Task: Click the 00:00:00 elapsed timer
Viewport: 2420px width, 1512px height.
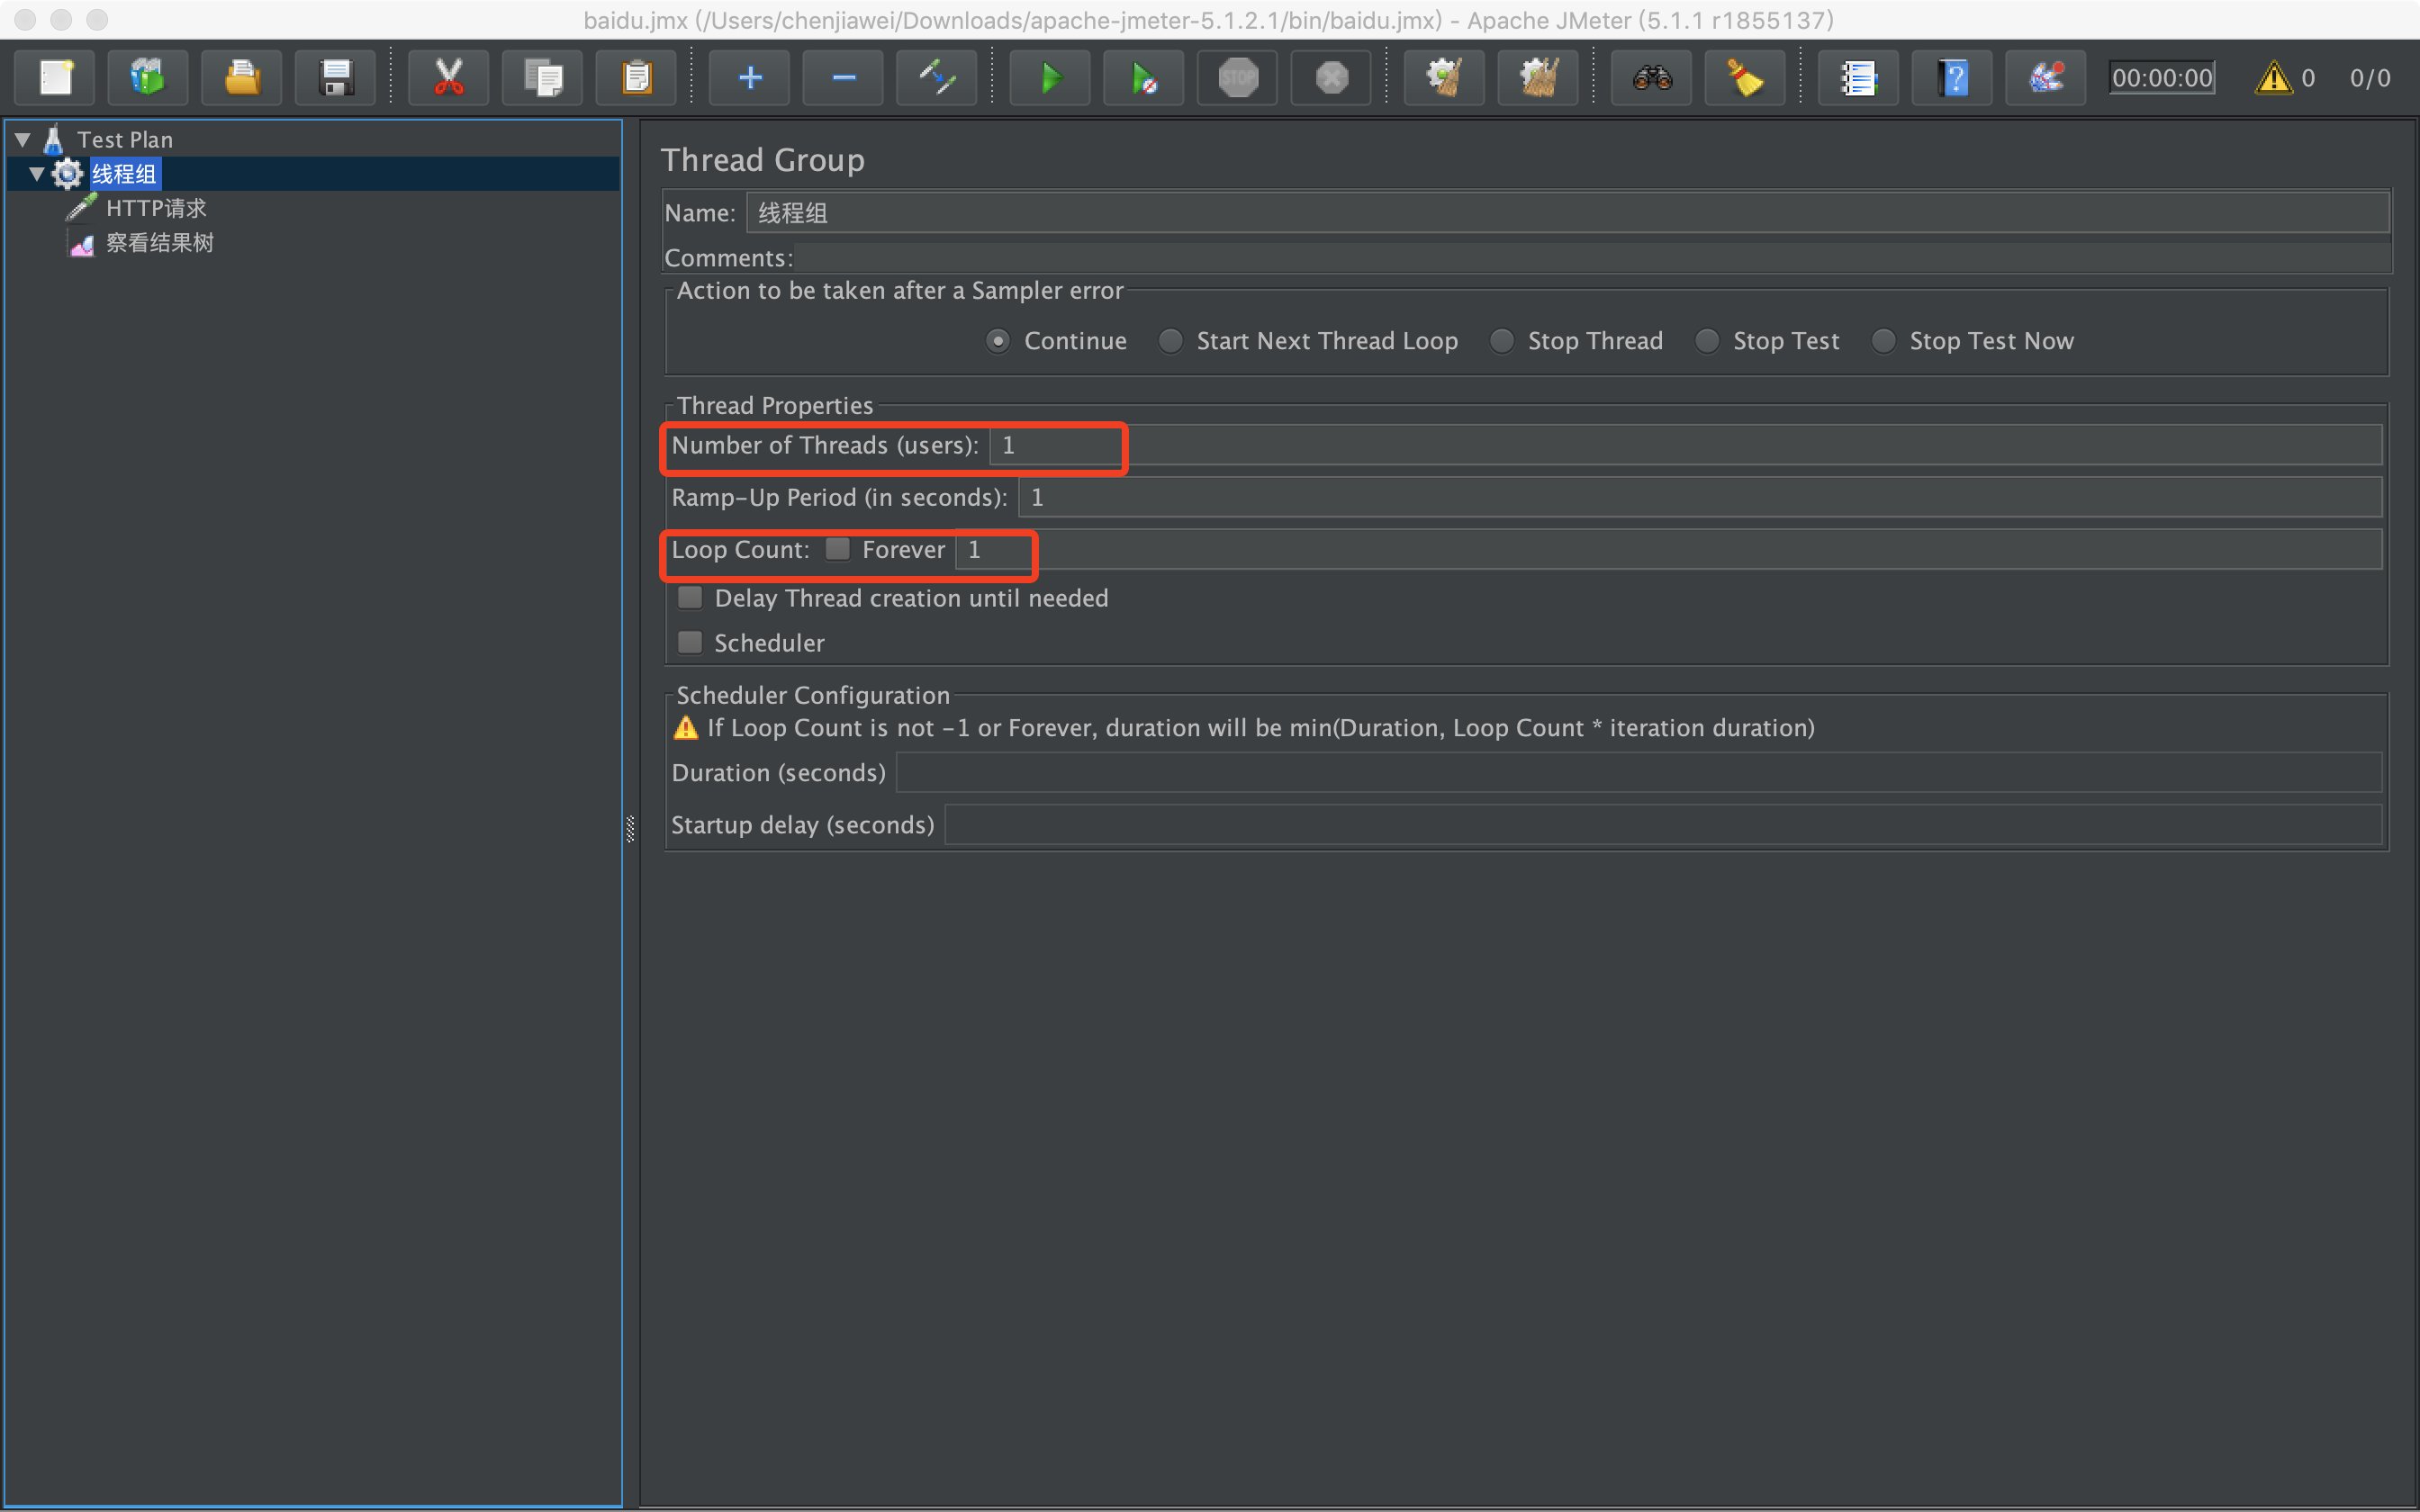Action: click(x=2162, y=78)
